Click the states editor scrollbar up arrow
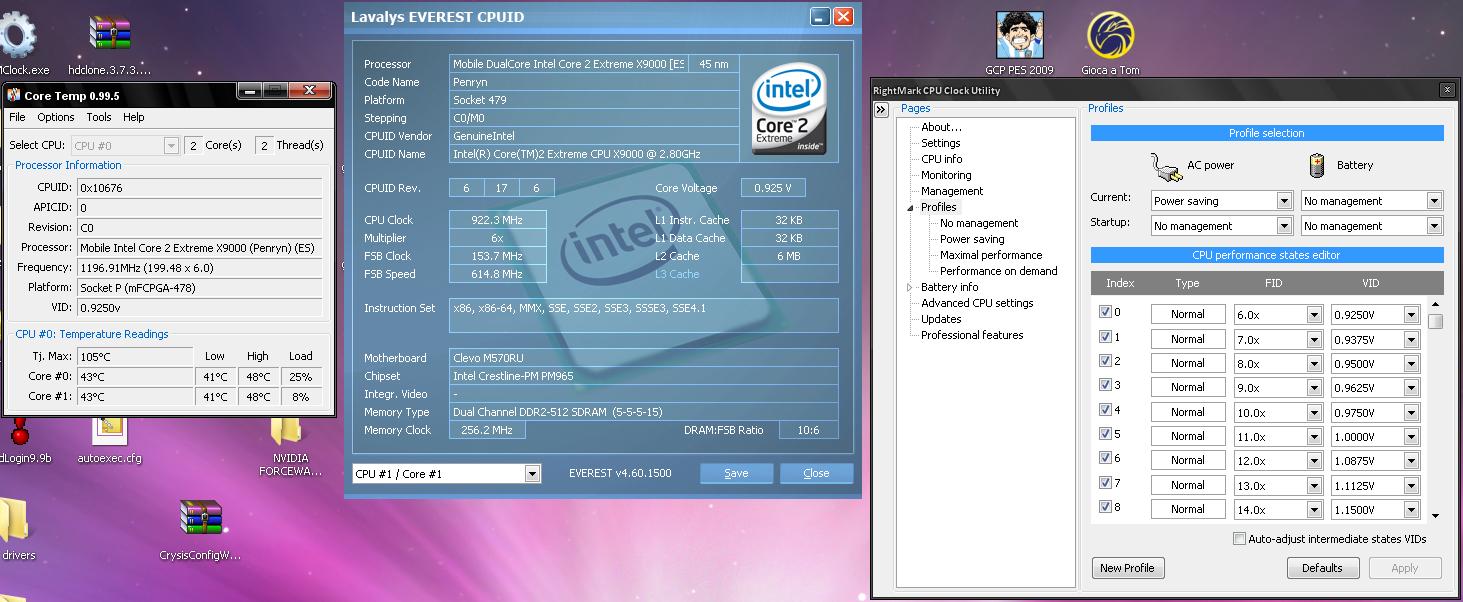 pyautogui.click(x=1435, y=304)
